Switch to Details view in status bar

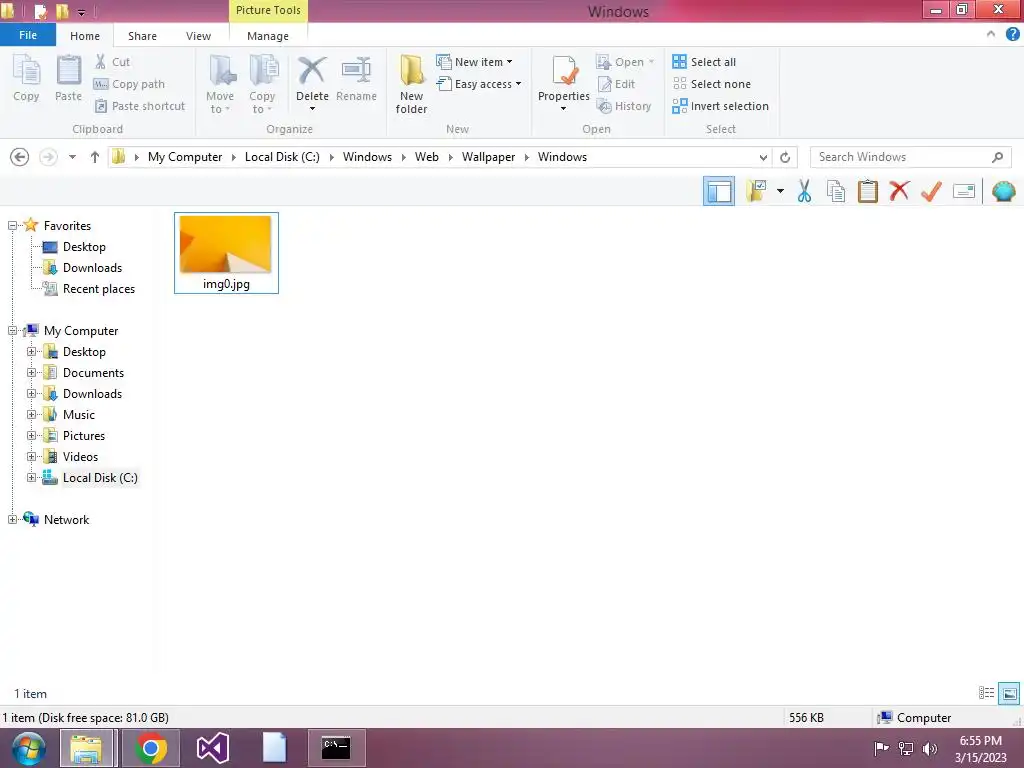click(986, 693)
